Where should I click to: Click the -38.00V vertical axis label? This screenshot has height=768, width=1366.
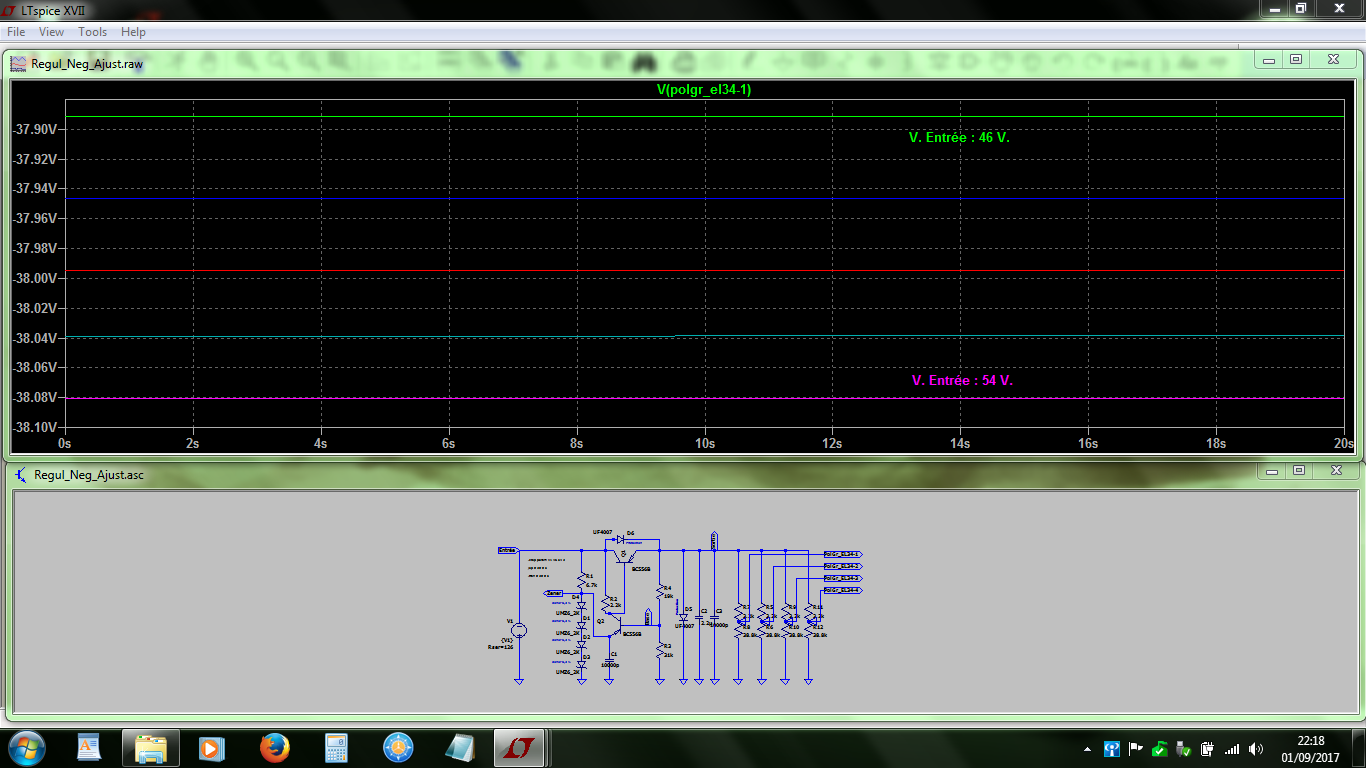35,278
